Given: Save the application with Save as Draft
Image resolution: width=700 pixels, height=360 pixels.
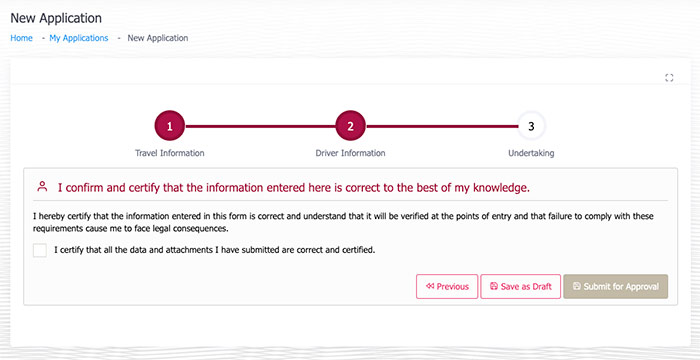Looking at the screenshot, I should (x=521, y=286).
